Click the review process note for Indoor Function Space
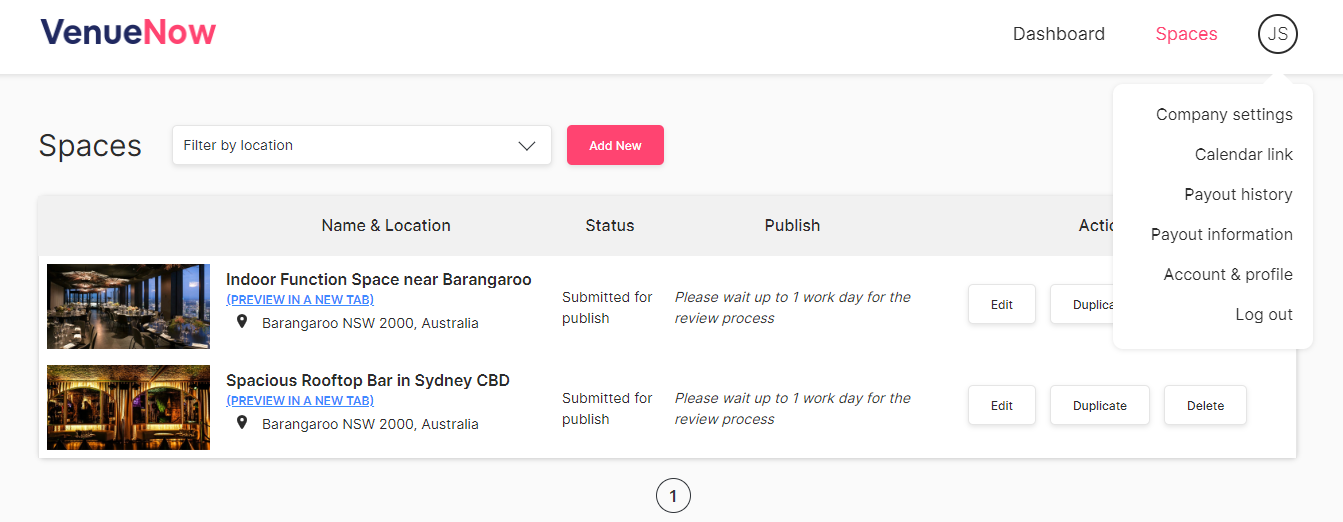This screenshot has height=522, width=1343. pos(793,307)
